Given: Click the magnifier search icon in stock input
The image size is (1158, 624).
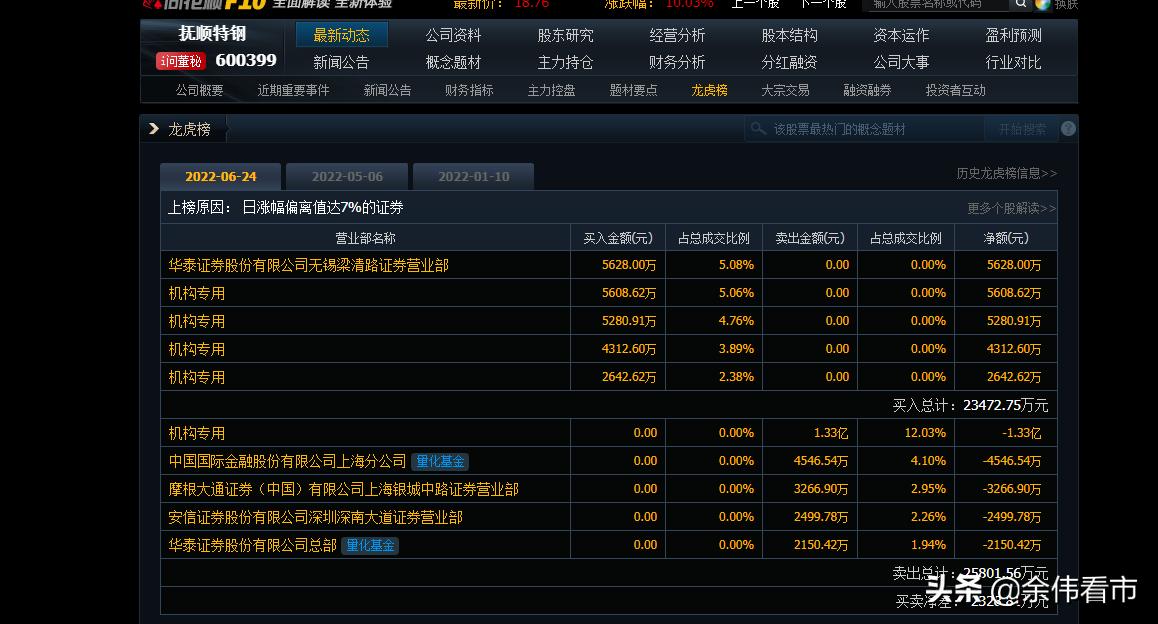Looking at the screenshot, I should (1021, 4).
